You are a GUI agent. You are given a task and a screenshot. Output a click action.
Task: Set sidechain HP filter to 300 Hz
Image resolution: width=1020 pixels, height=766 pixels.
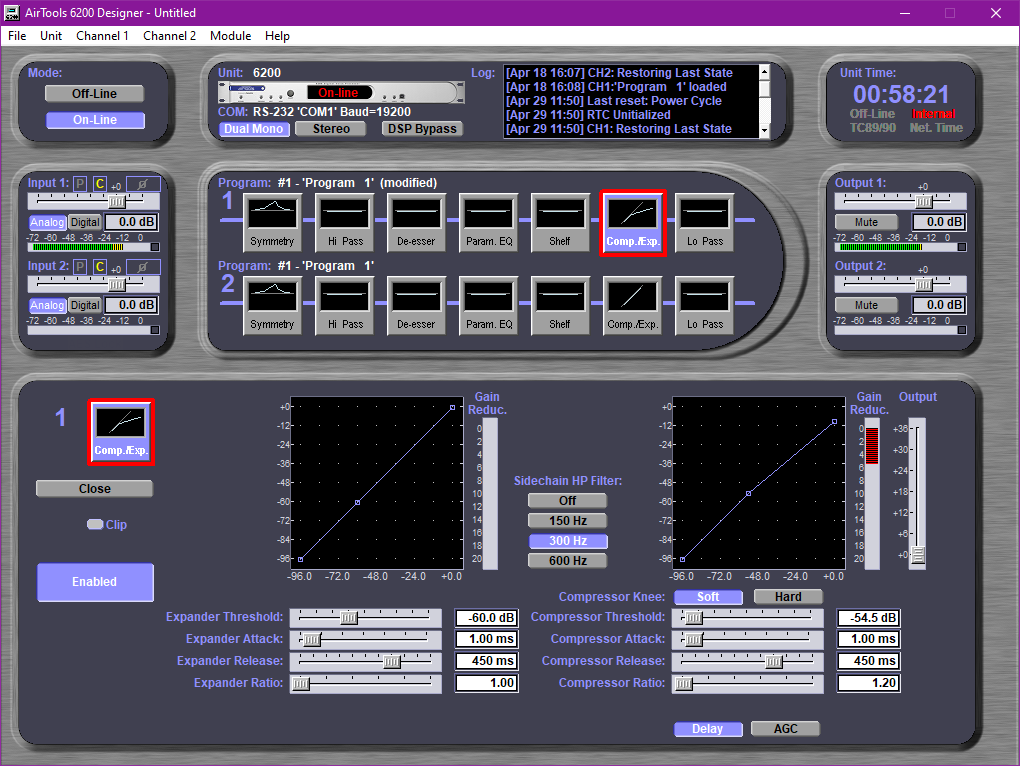(568, 541)
